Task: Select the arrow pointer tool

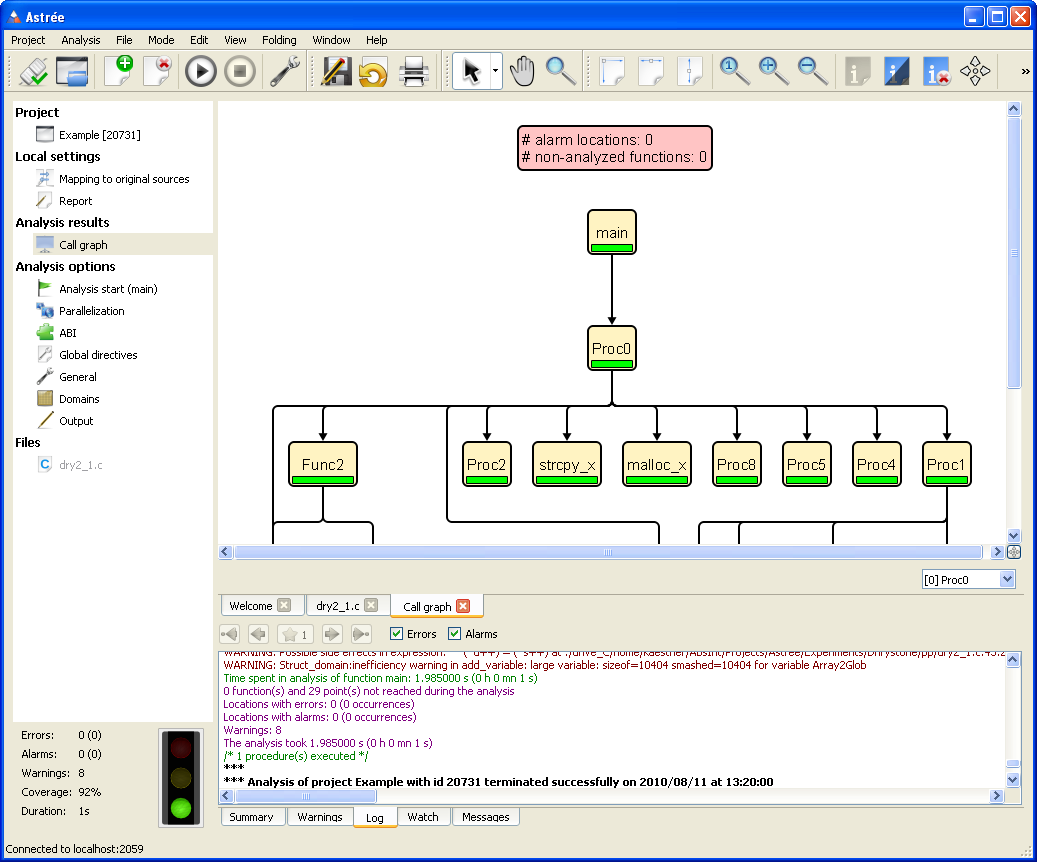Action: click(471, 71)
